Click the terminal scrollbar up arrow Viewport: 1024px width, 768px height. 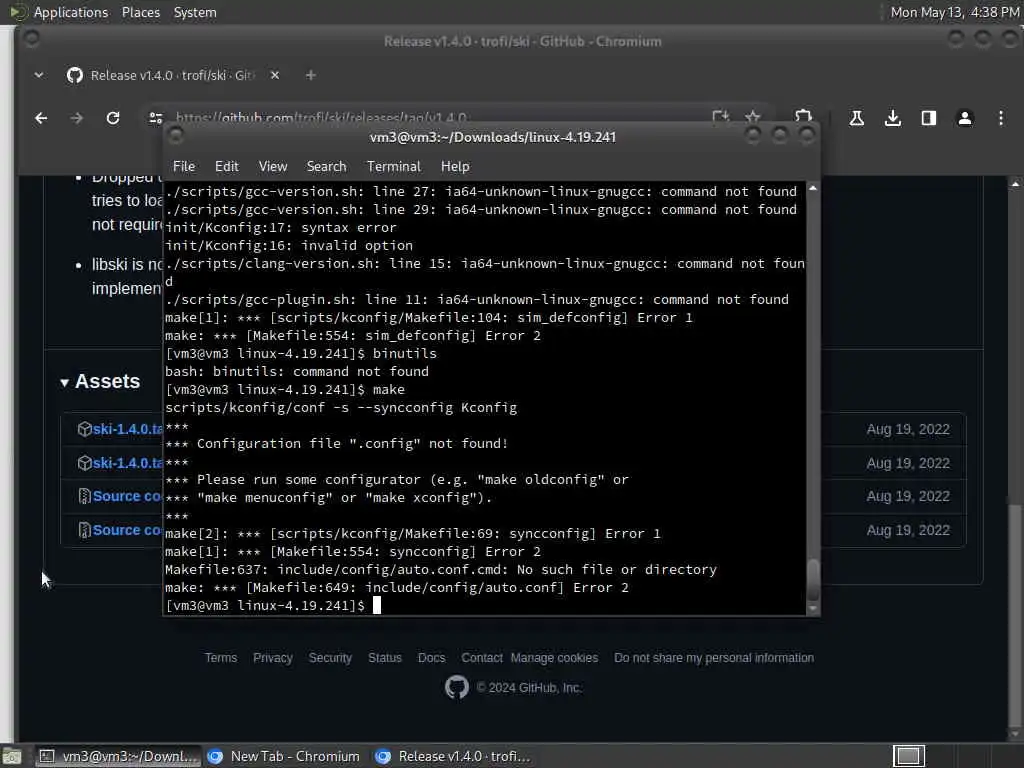click(x=812, y=188)
